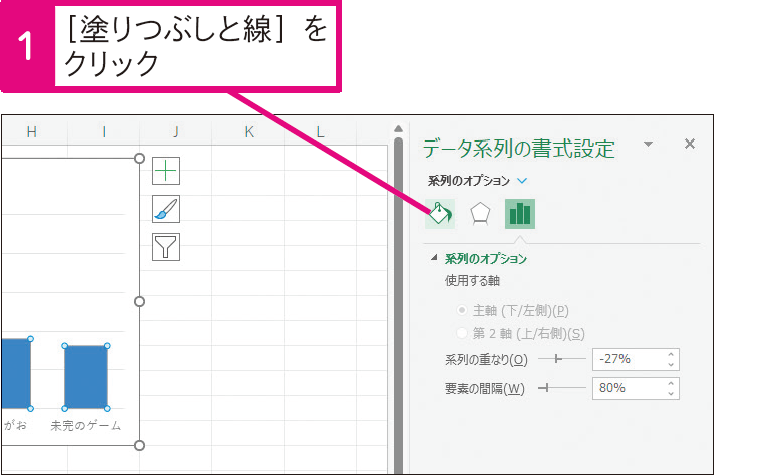
Task: Click the 未完のゲーム axis label
Action: click(x=86, y=426)
